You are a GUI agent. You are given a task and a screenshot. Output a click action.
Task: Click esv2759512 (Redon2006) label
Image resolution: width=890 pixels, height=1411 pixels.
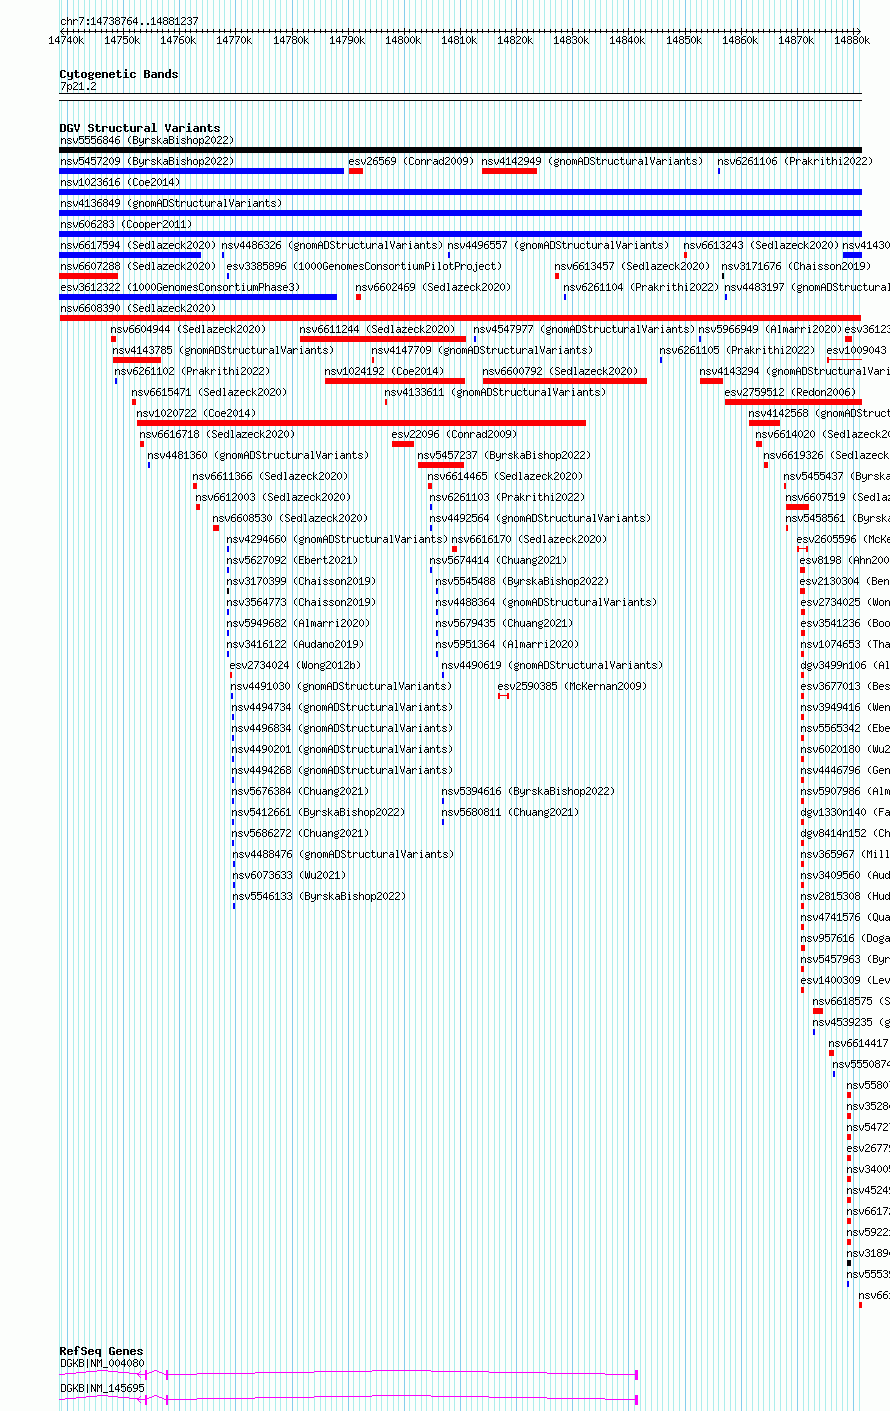(790, 392)
